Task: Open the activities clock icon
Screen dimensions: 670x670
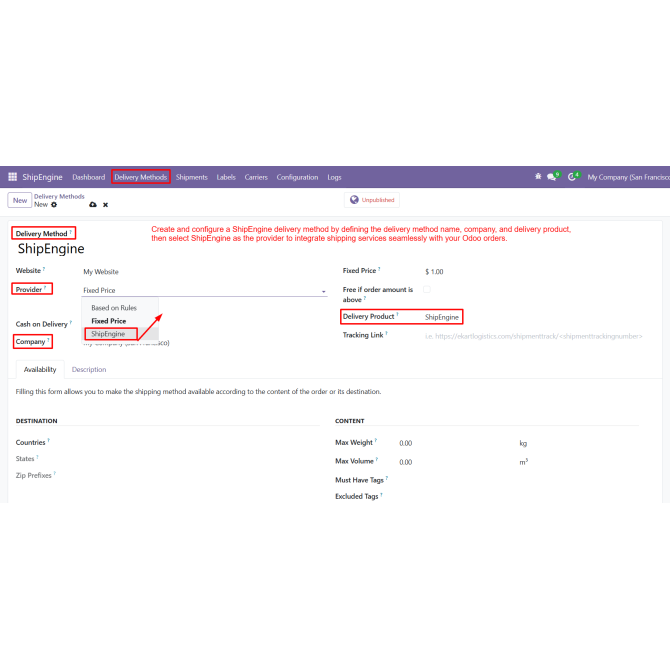Action: point(572,177)
